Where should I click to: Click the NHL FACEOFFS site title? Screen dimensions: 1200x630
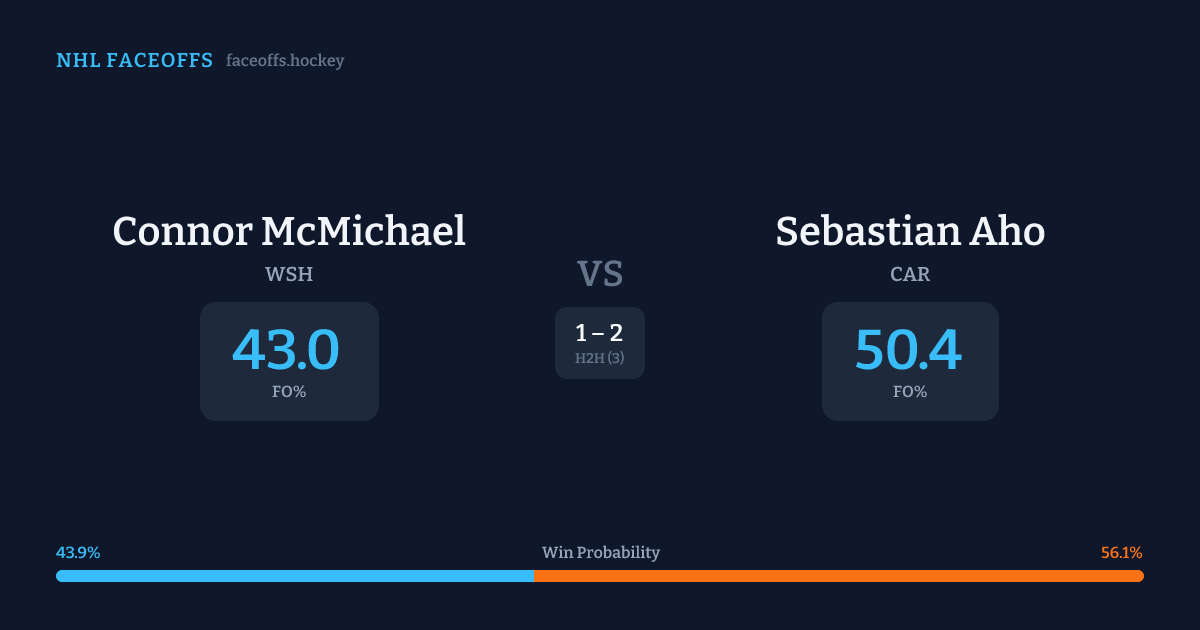tap(134, 61)
